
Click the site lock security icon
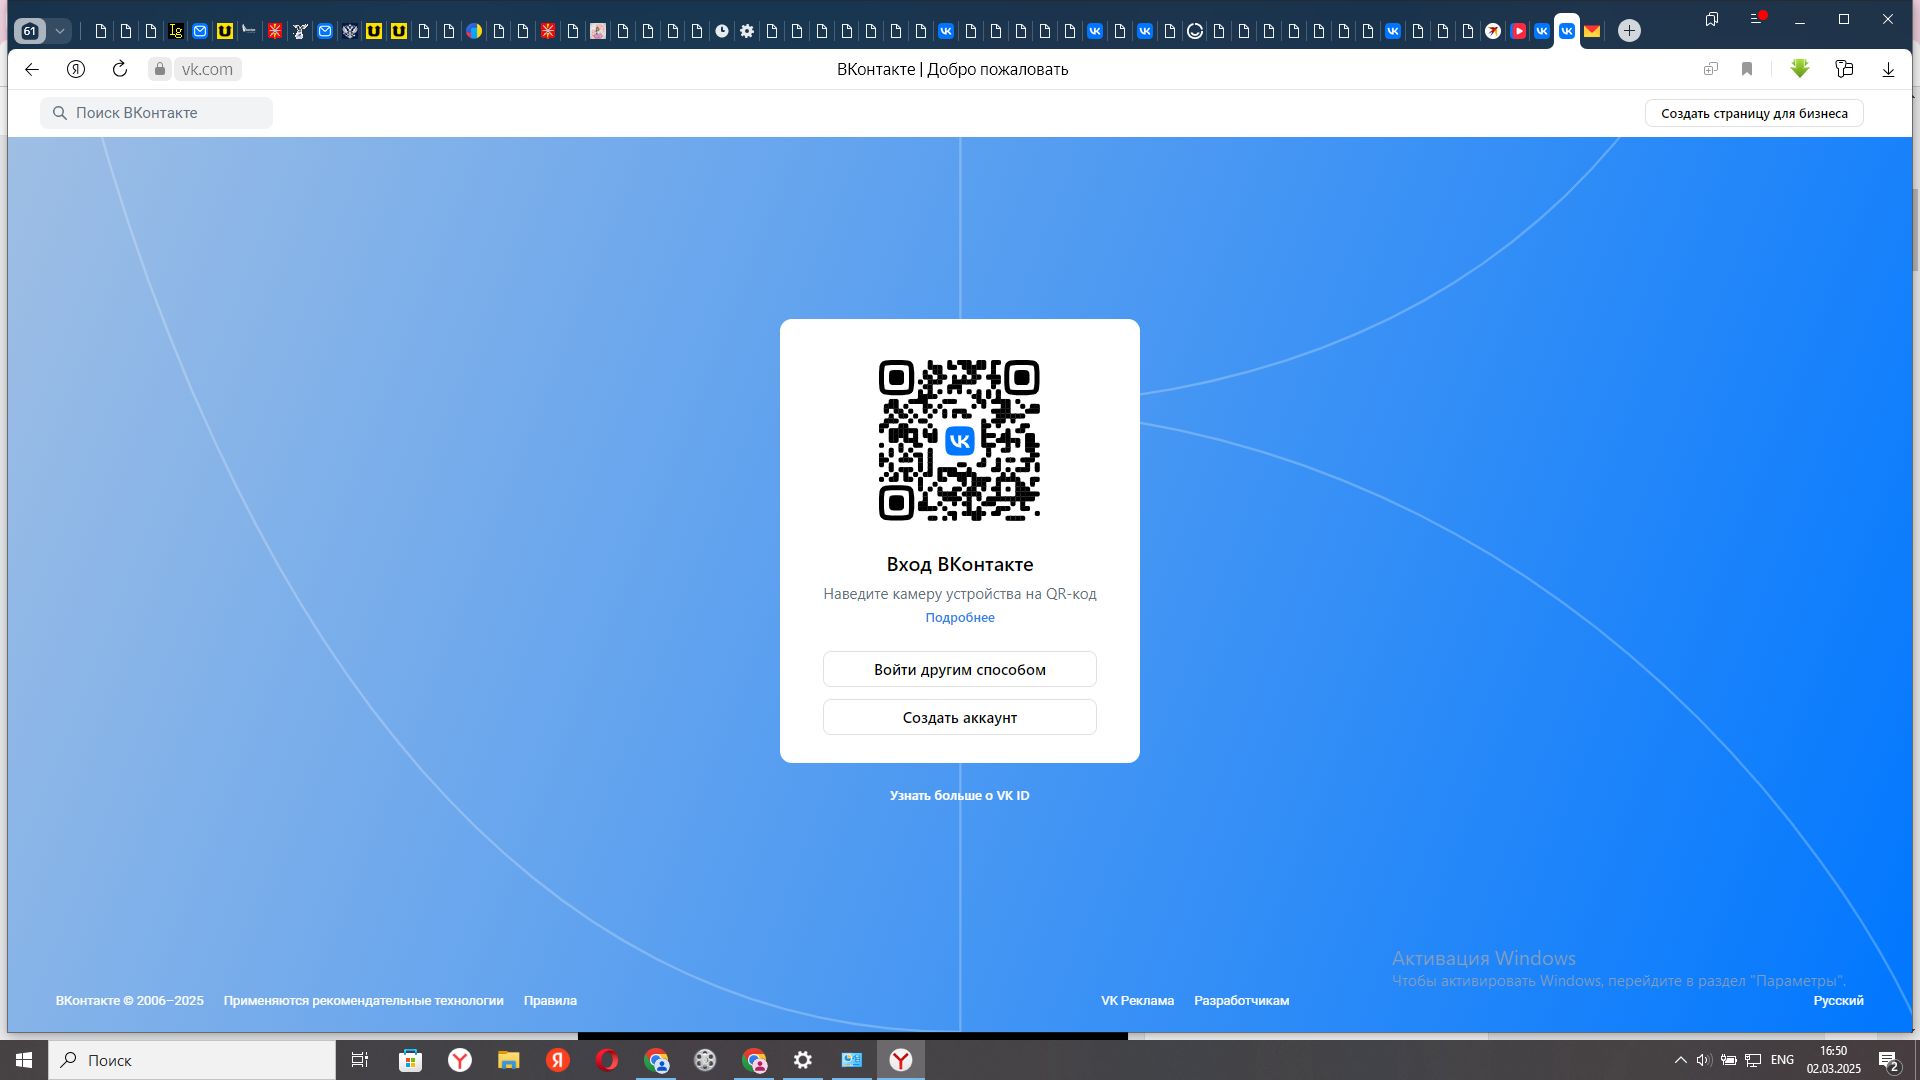pyautogui.click(x=160, y=69)
